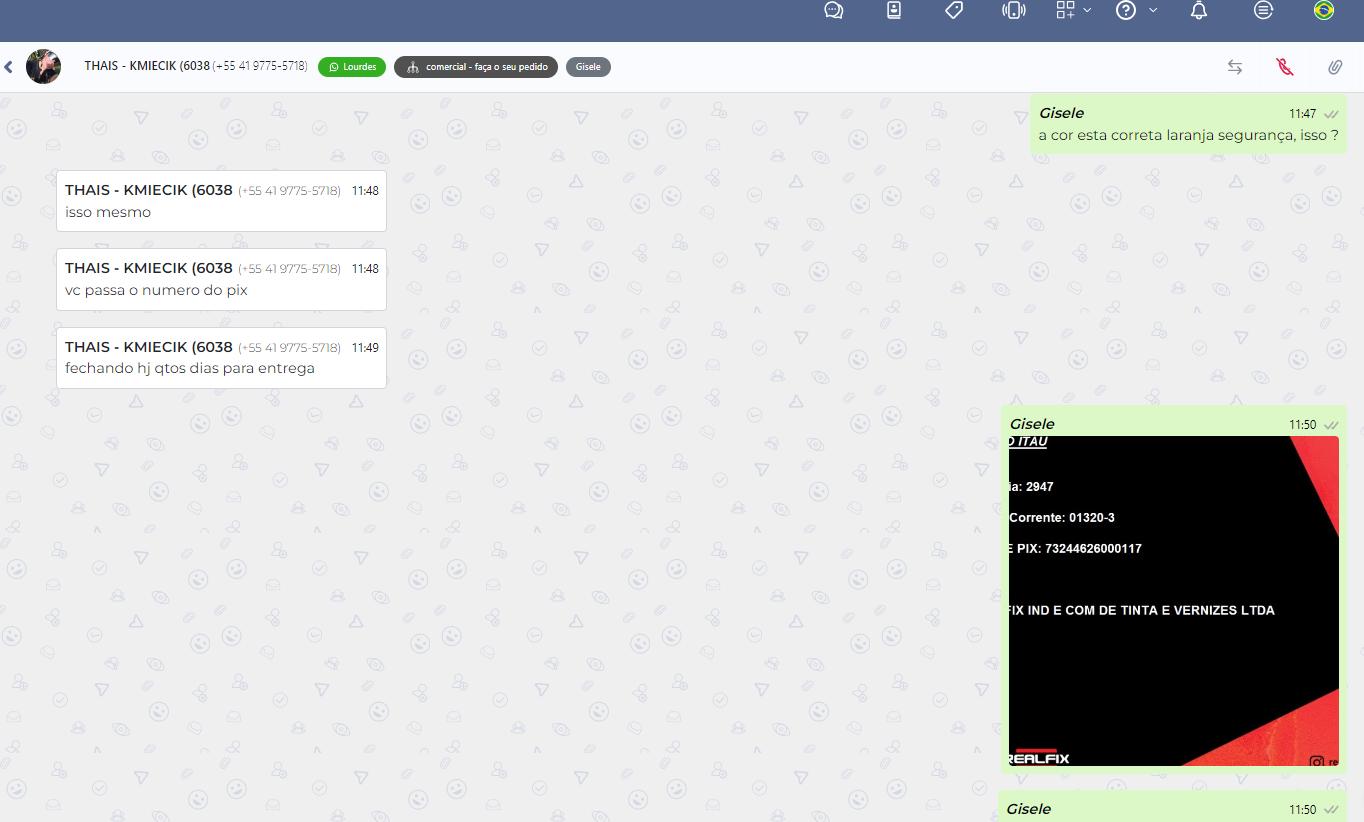Click the paperclip attachment icon
The width and height of the screenshot is (1364, 822).
(1334, 67)
